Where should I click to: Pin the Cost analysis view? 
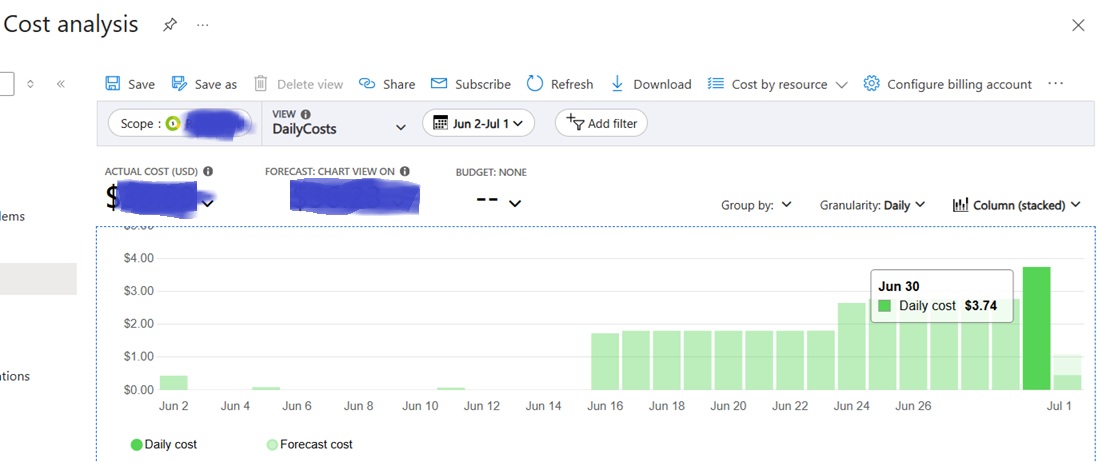coord(169,26)
